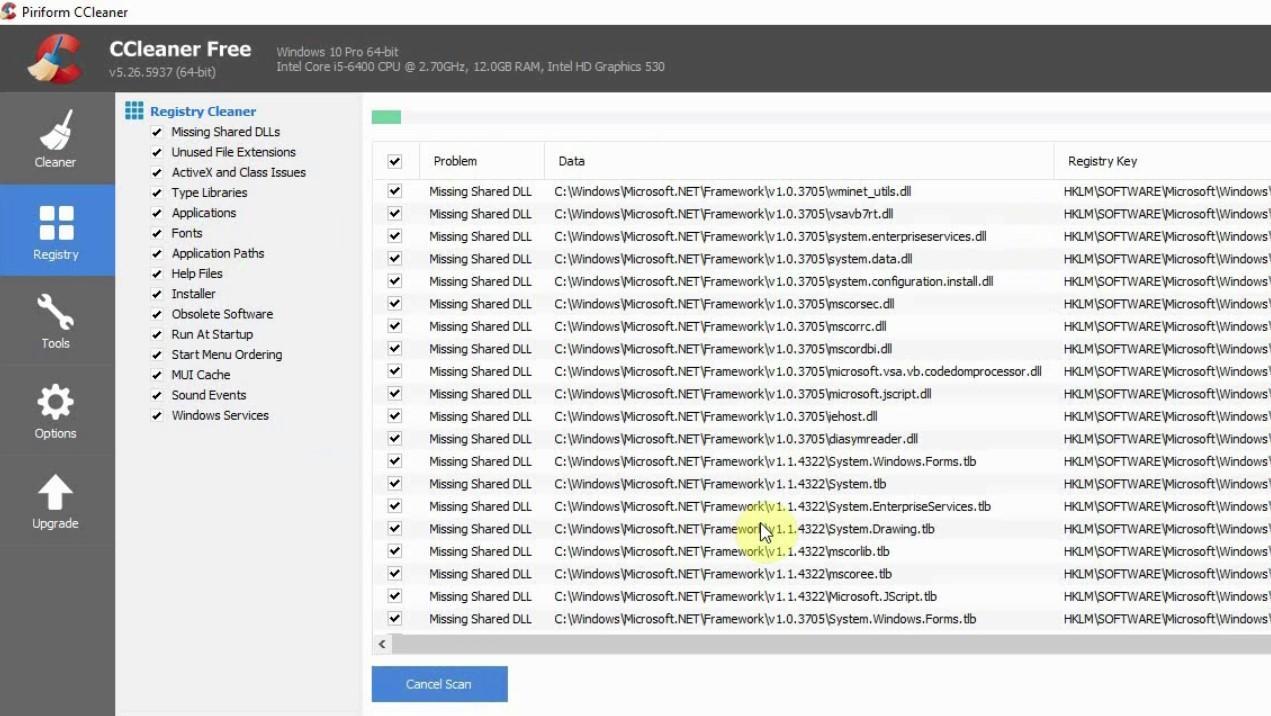
Task: Select the mscoree.tlb path entry
Action: click(x=723, y=574)
